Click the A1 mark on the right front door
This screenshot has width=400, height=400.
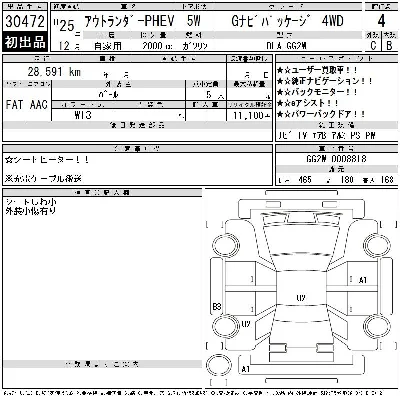363,280
